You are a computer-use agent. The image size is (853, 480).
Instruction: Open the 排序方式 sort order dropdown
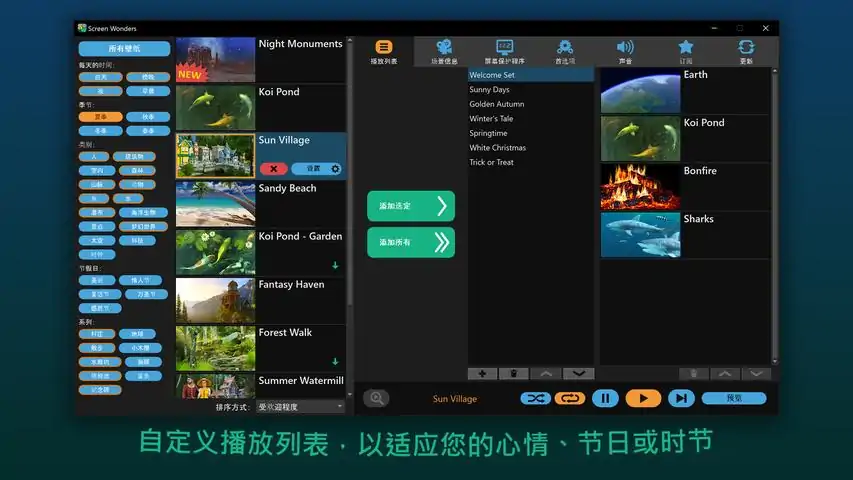(x=300, y=407)
